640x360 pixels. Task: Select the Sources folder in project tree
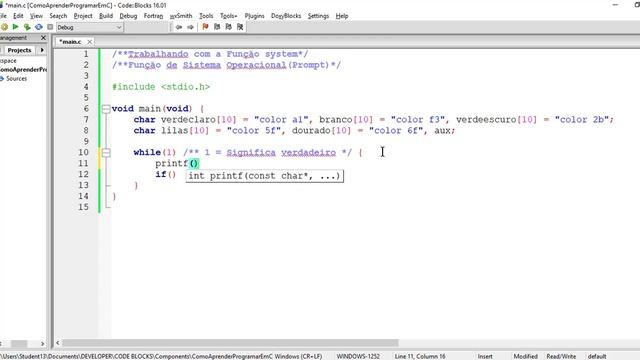[x=16, y=78]
